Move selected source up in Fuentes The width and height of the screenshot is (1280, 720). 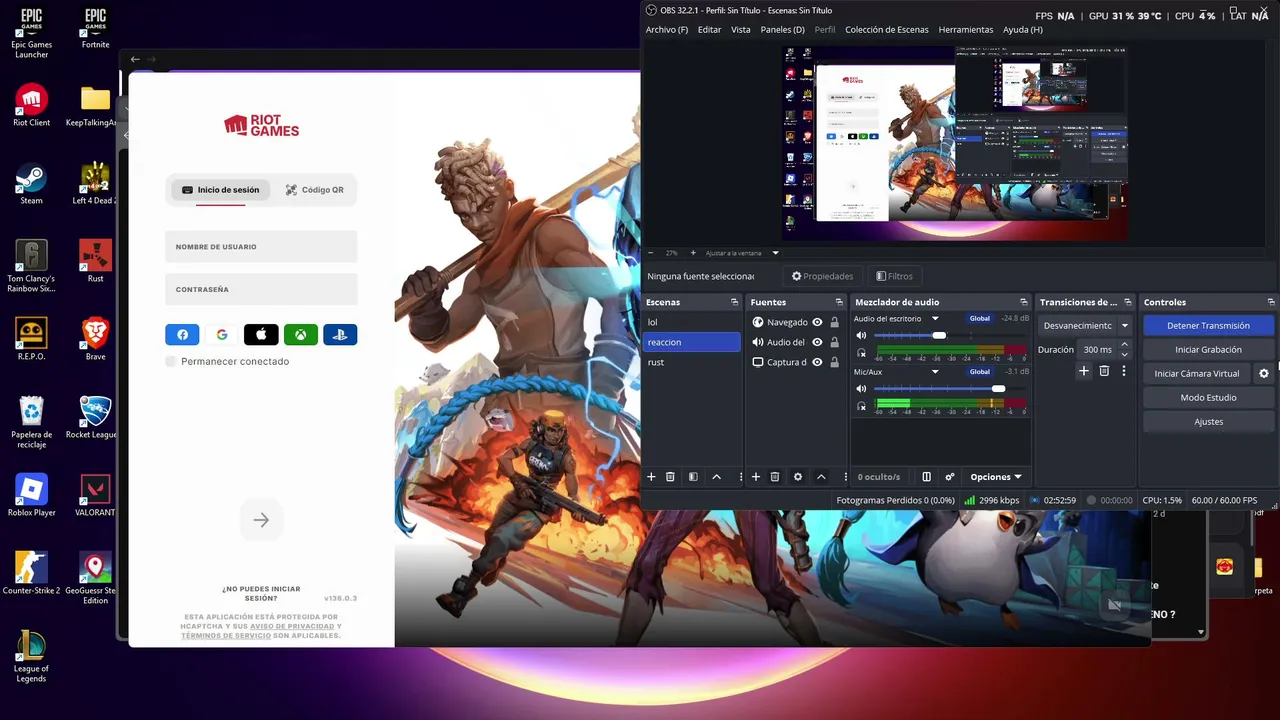click(x=821, y=477)
